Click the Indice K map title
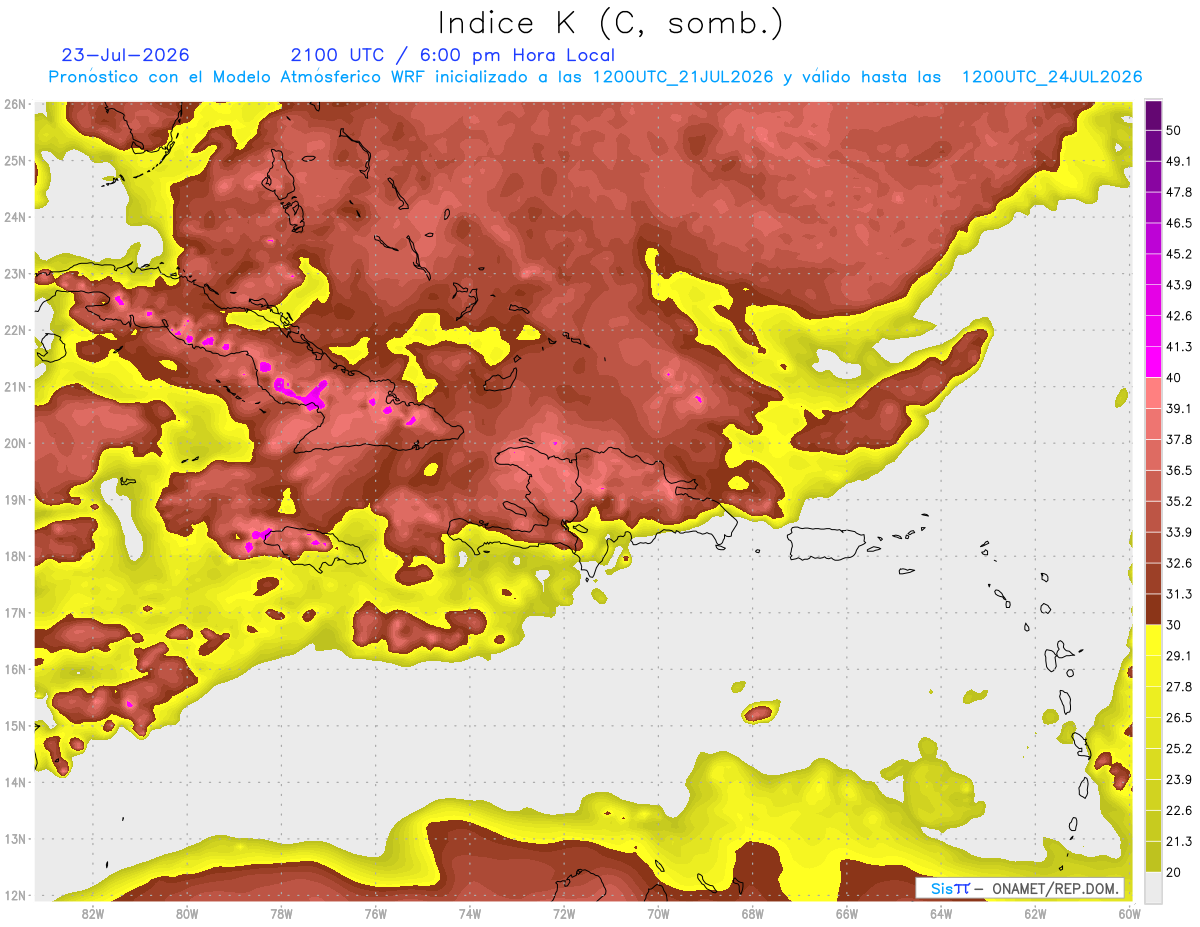Screen dimensions: 1200x927 [x=611, y=22]
